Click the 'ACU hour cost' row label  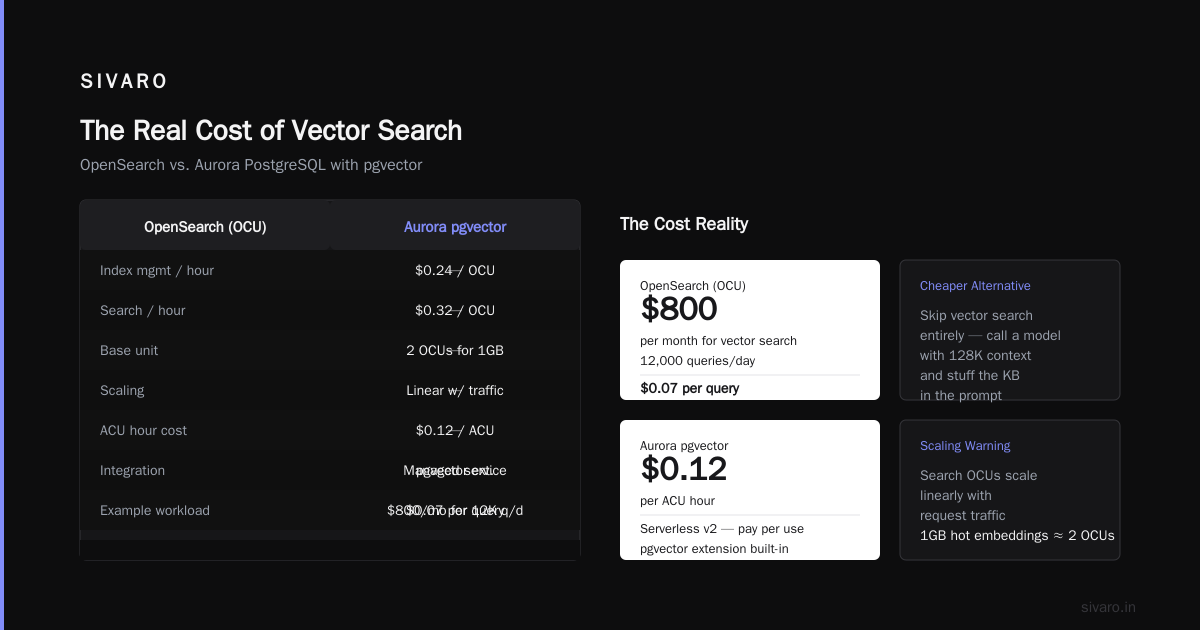tap(144, 430)
